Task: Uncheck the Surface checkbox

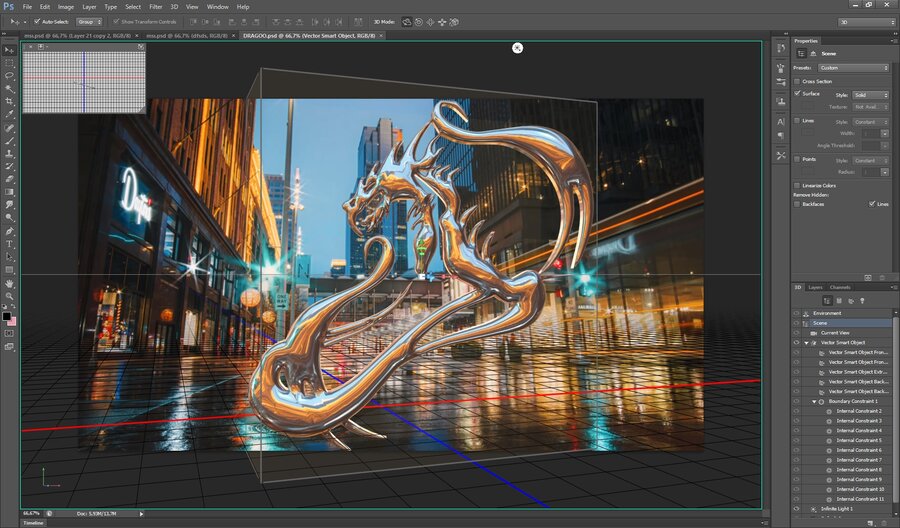Action: [x=797, y=93]
